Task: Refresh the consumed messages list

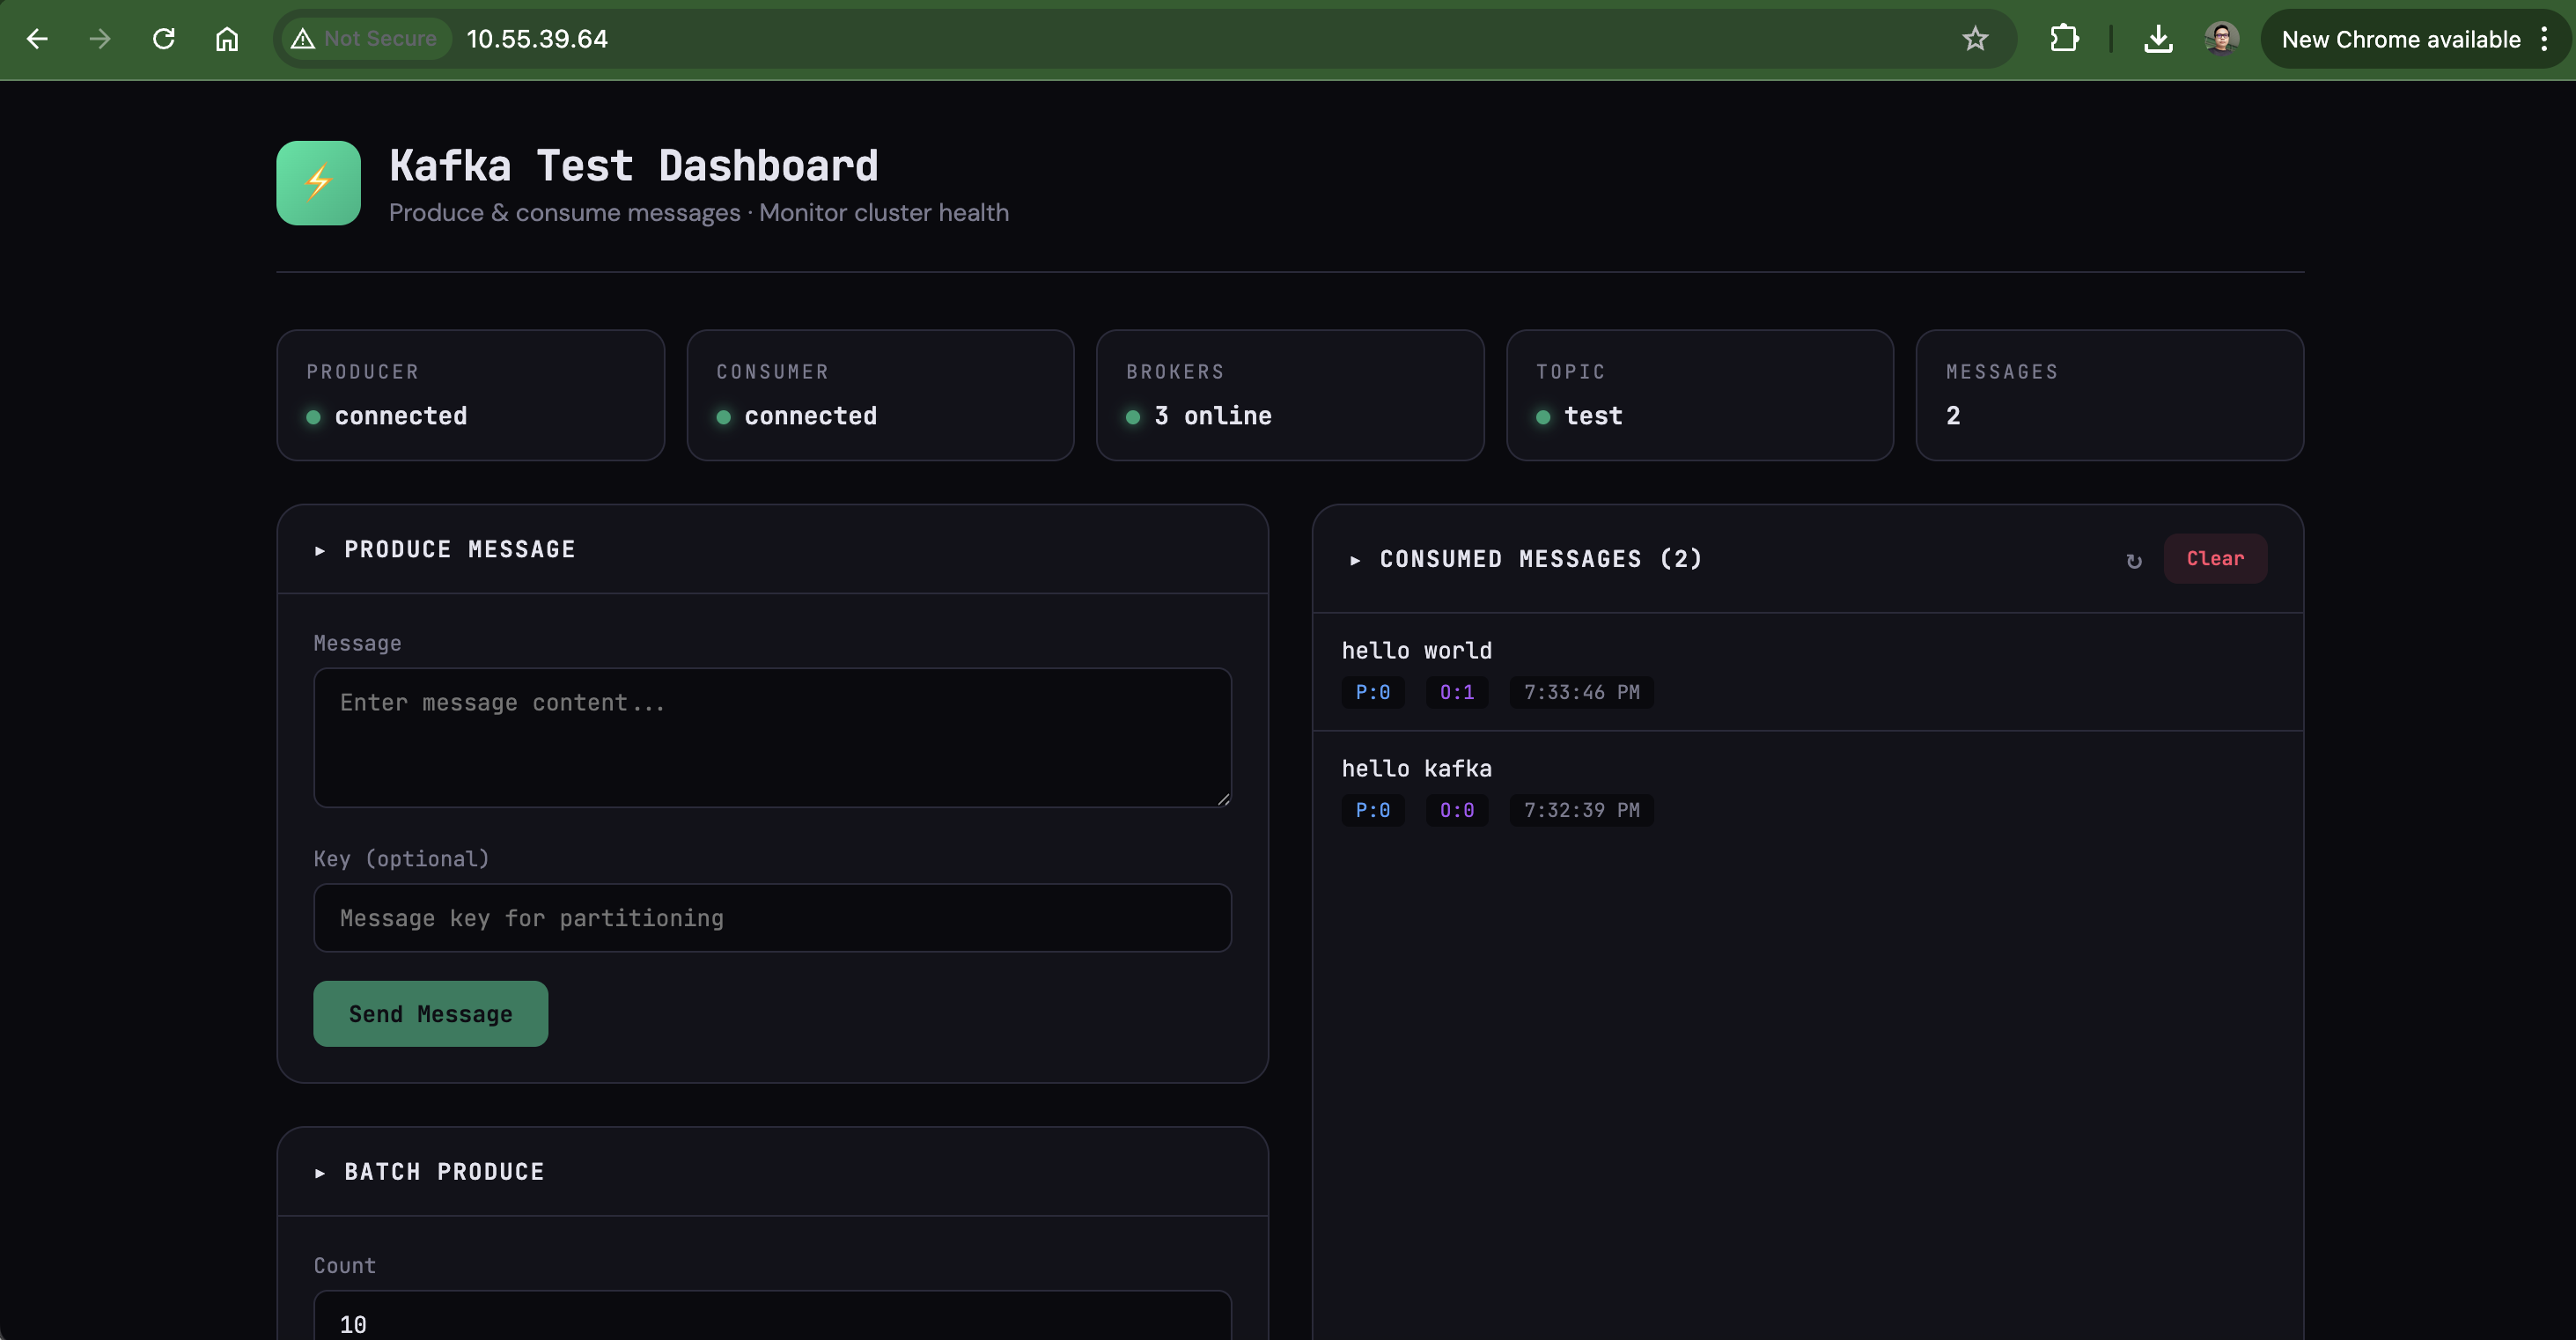Action: pyautogui.click(x=2133, y=560)
